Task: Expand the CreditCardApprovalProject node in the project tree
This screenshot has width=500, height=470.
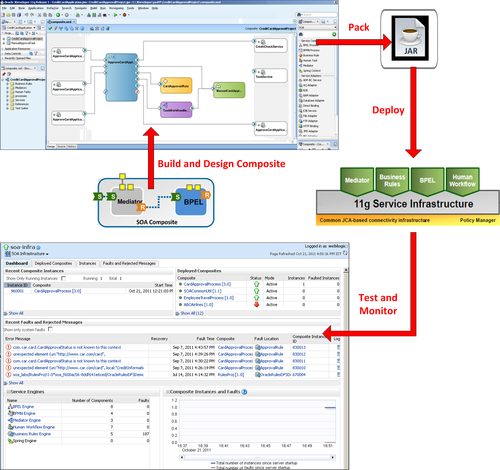Action: [4, 39]
